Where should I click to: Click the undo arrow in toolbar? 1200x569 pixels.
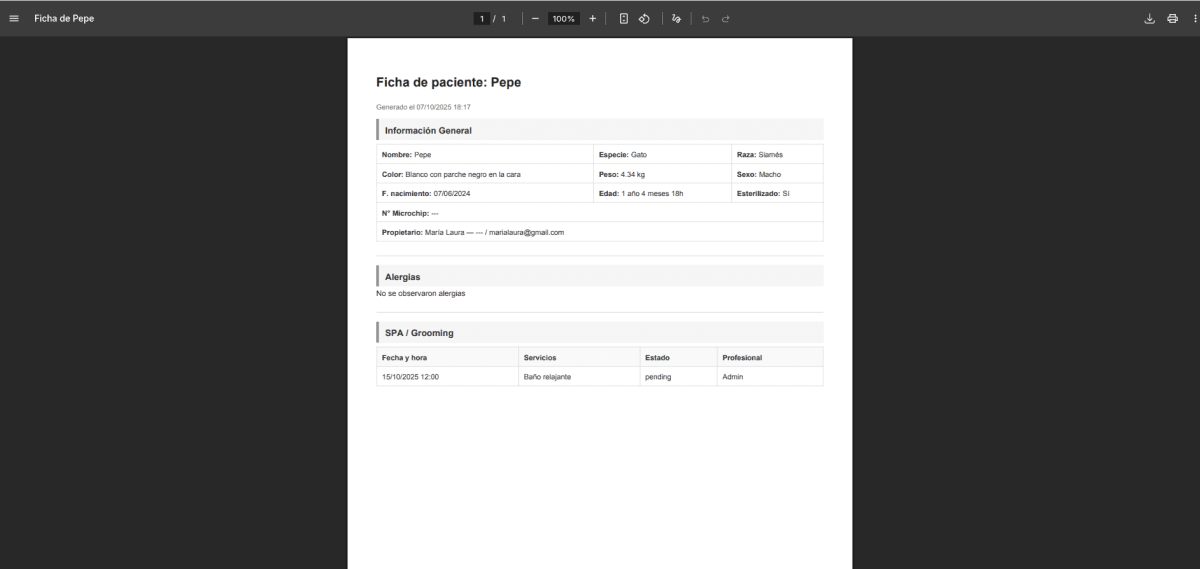(705, 18)
